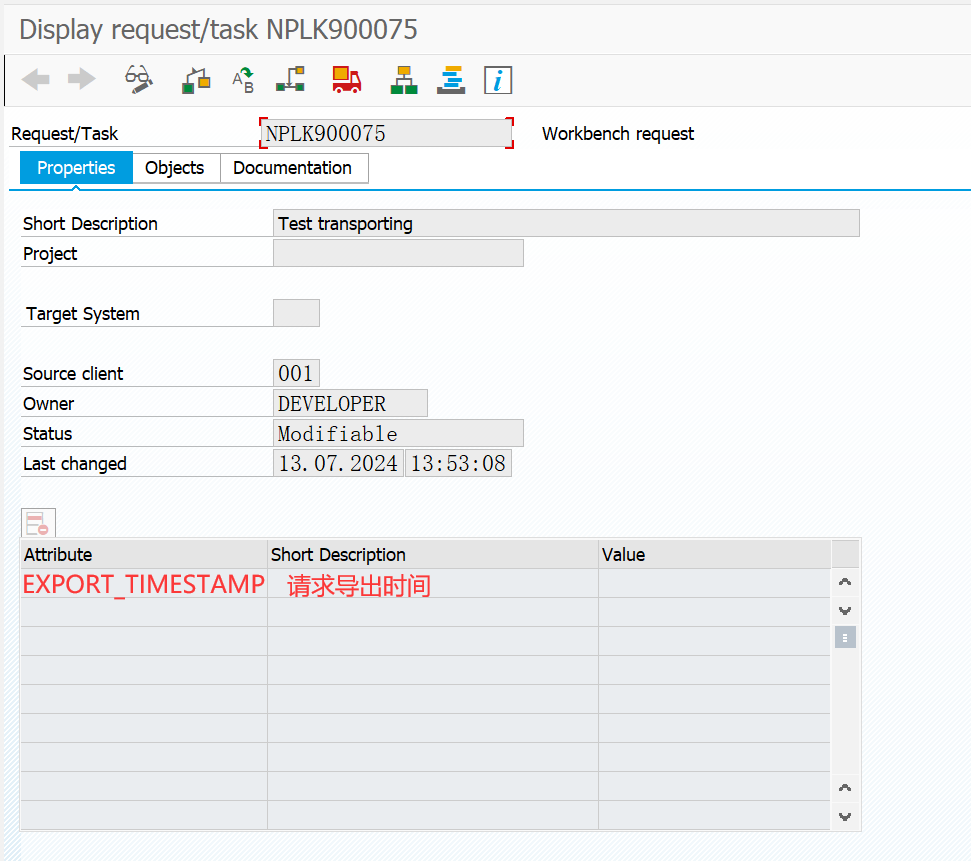Click the blue-orange stacked layers icon
This screenshot has width=971, height=861.
(x=451, y=80)
